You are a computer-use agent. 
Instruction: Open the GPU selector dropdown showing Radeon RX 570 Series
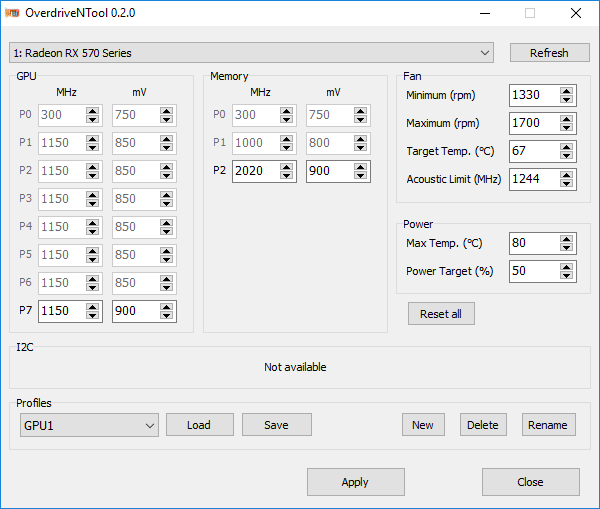[x=251, y=53]
